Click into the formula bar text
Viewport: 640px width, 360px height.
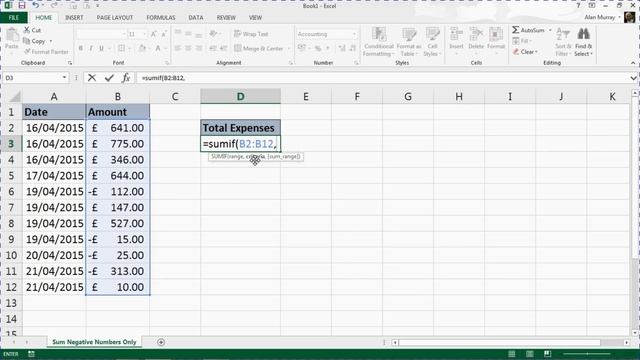coord(163,78)
